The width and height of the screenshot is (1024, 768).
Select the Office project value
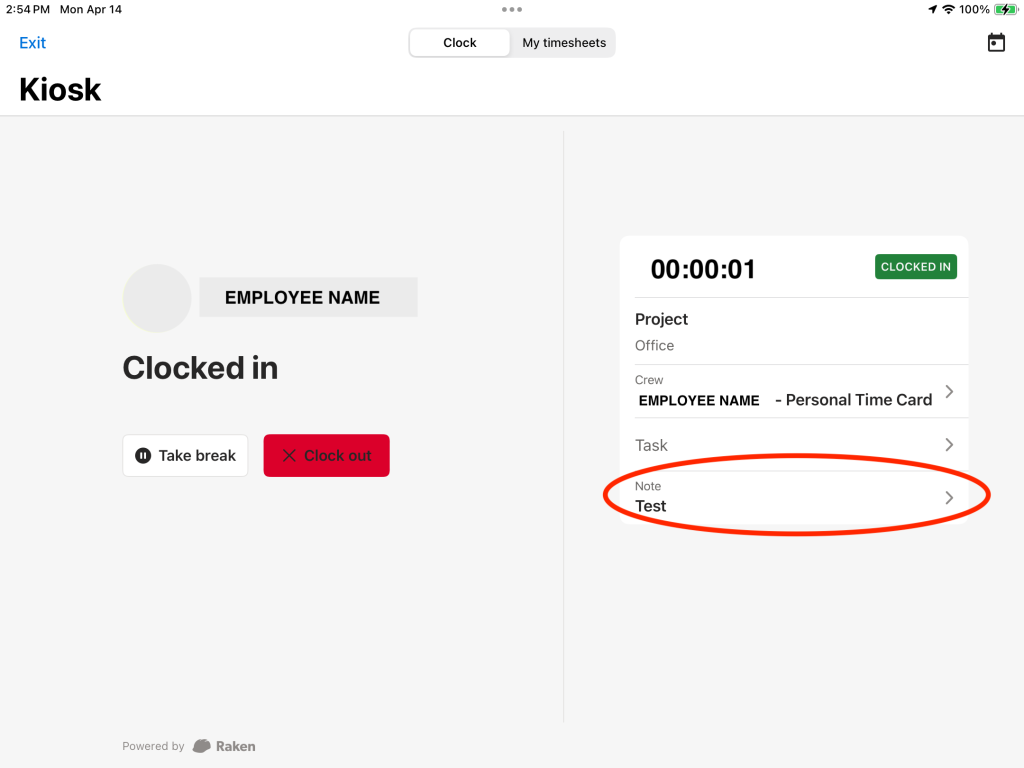tap(654, 345)
